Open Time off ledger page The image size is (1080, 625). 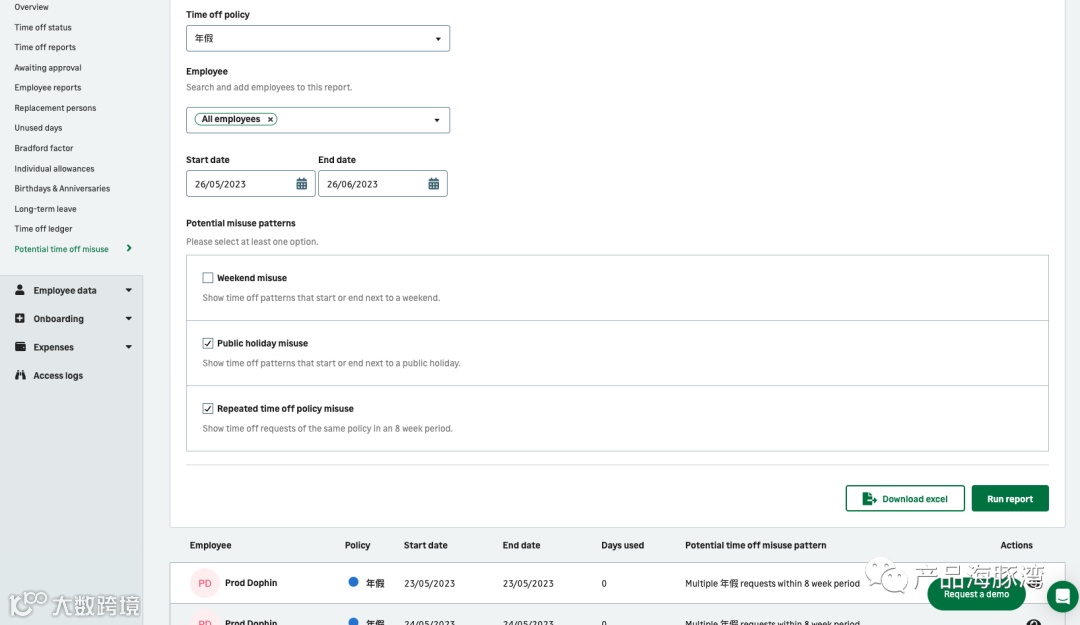coord(43,229)
